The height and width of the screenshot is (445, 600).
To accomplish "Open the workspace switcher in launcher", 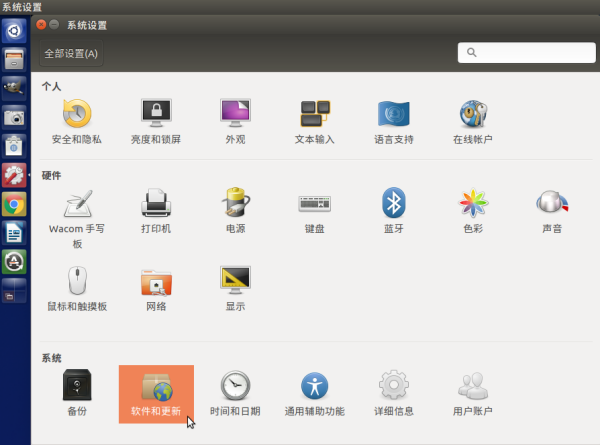I will pos(14,291).
